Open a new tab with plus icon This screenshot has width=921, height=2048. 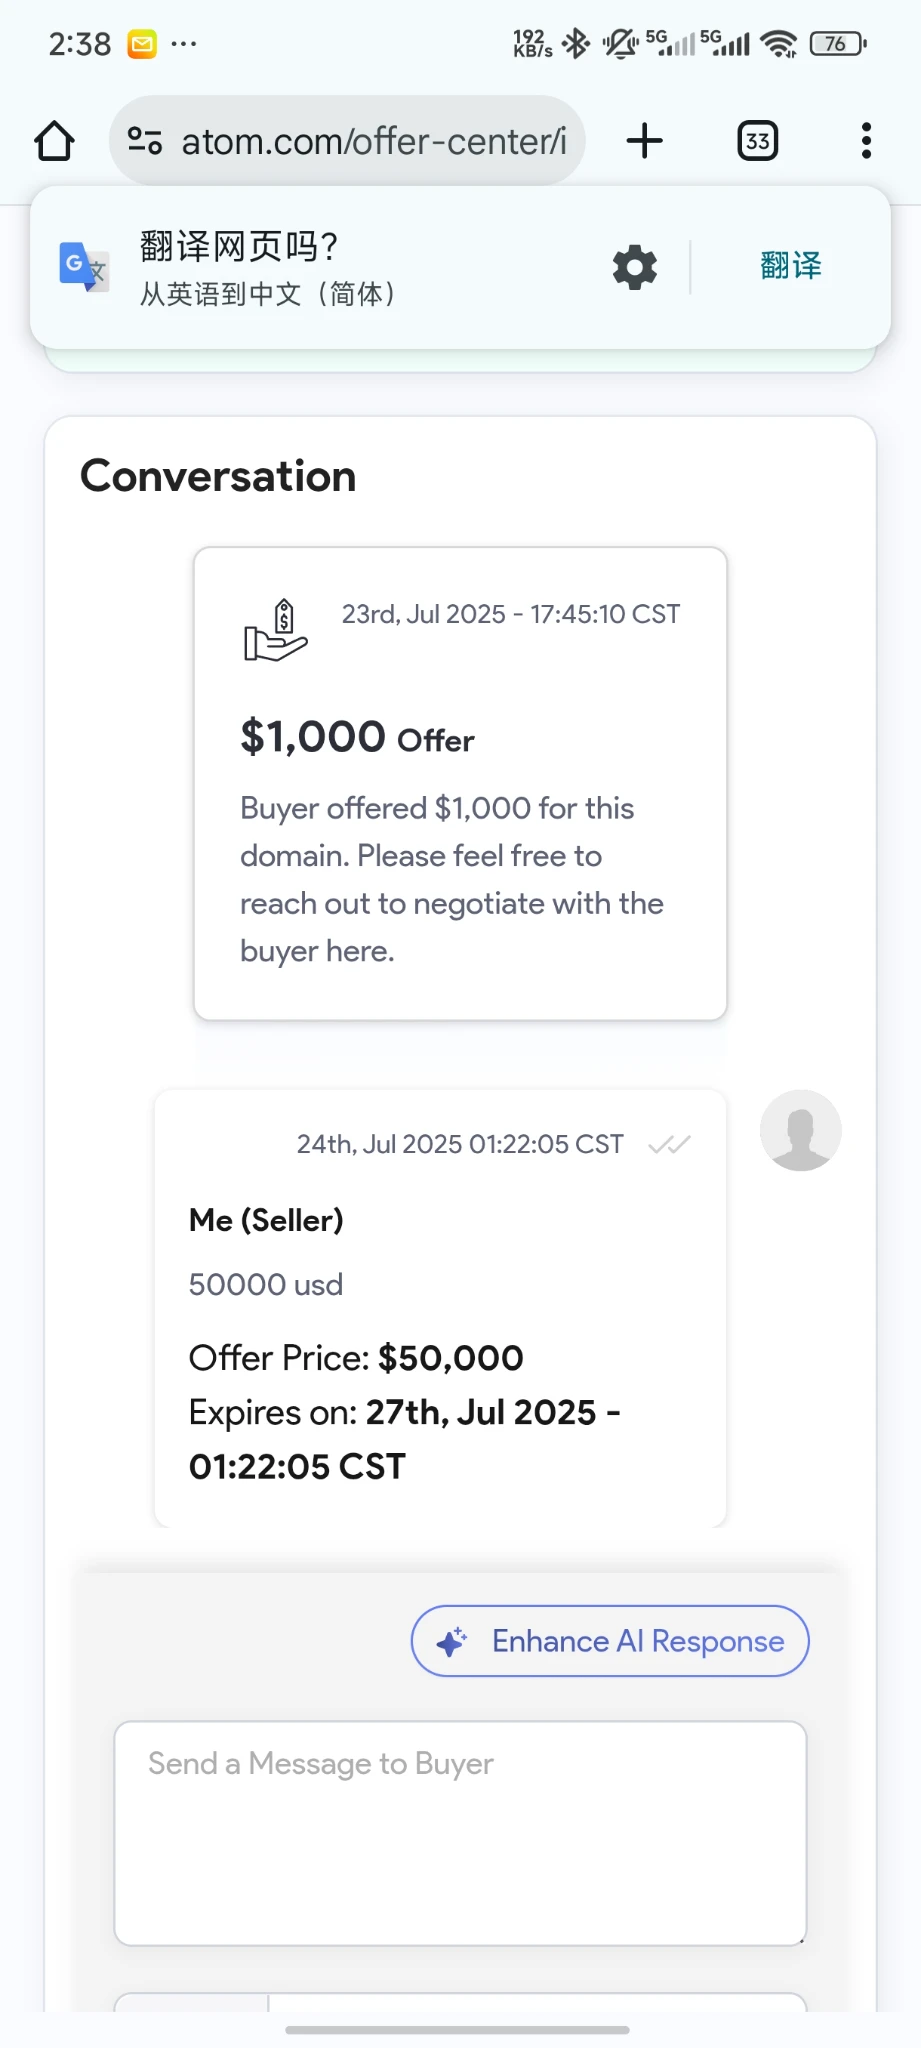pyautogui.click(x=645, y=141)
